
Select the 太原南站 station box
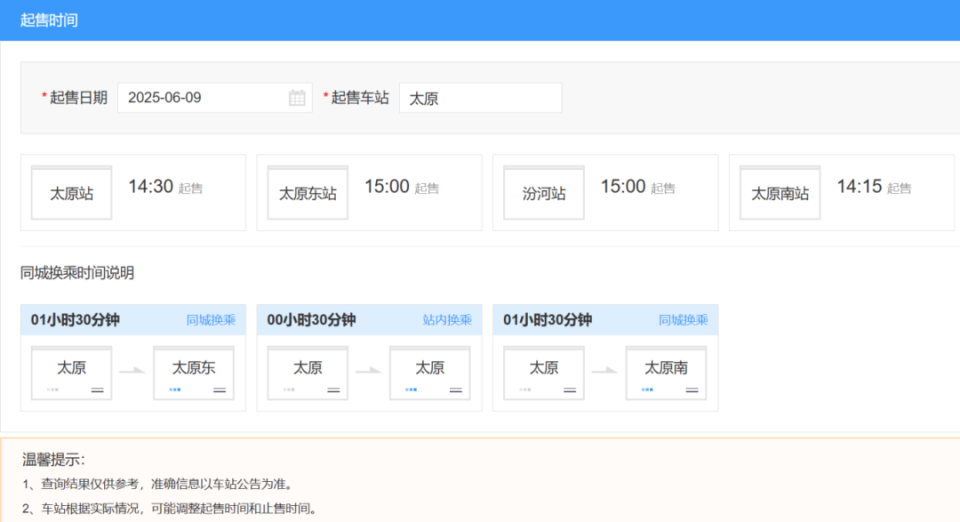click(780, 193)
